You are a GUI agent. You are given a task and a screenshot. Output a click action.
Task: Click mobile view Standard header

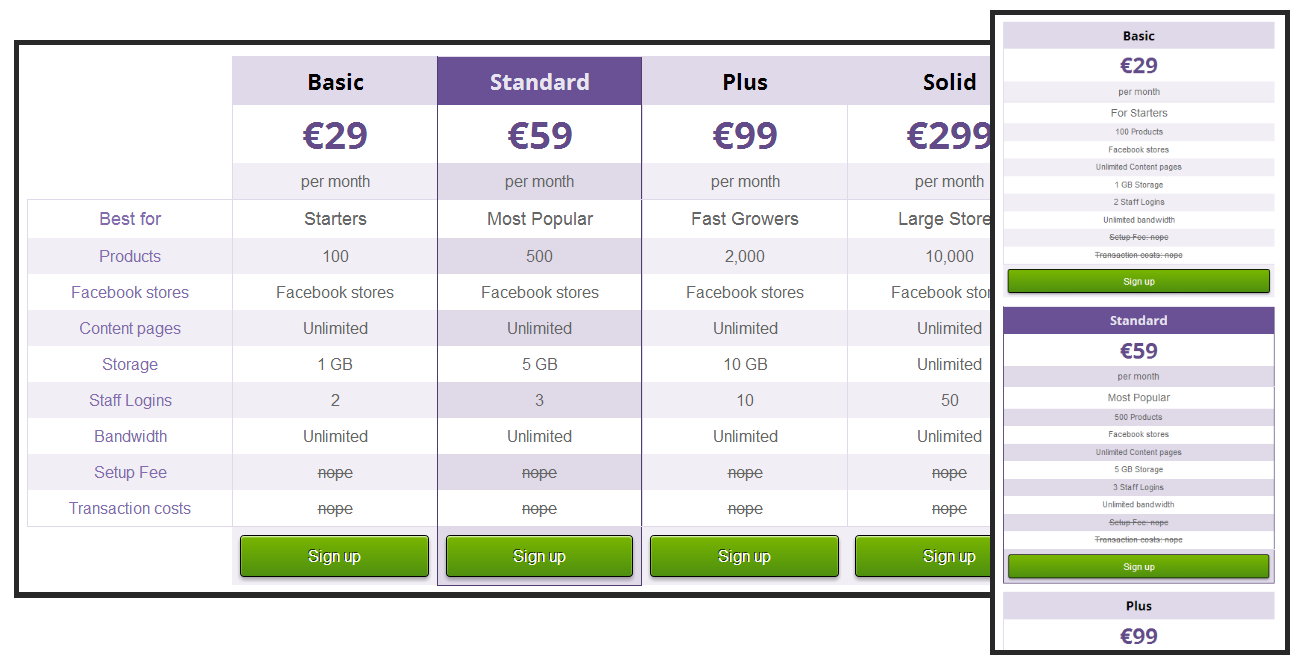point(1138,321)
